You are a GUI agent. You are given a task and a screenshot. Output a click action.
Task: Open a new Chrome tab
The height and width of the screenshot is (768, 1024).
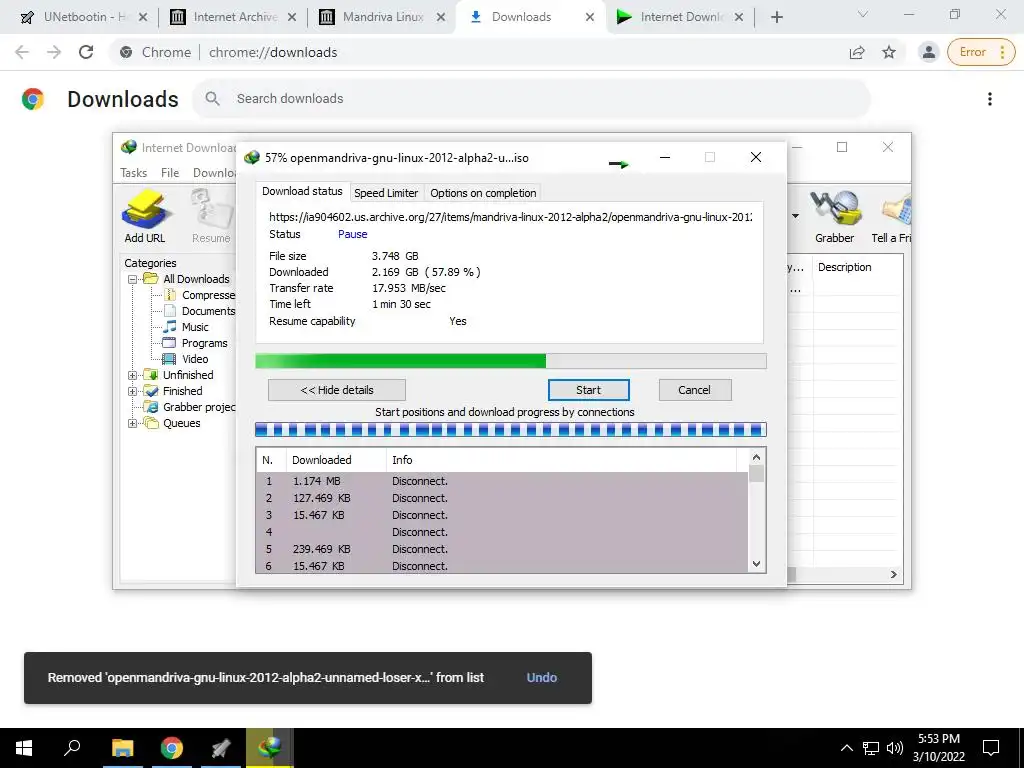coord(776,17)
